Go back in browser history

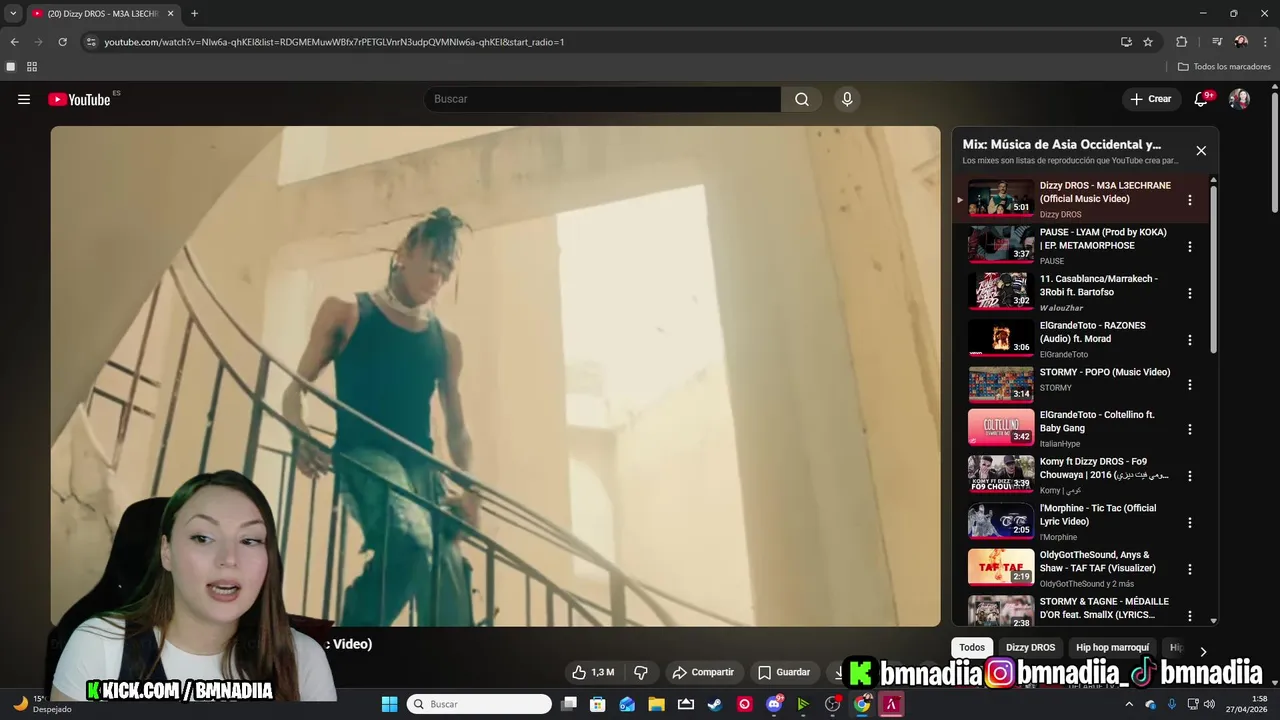(14, 42)
